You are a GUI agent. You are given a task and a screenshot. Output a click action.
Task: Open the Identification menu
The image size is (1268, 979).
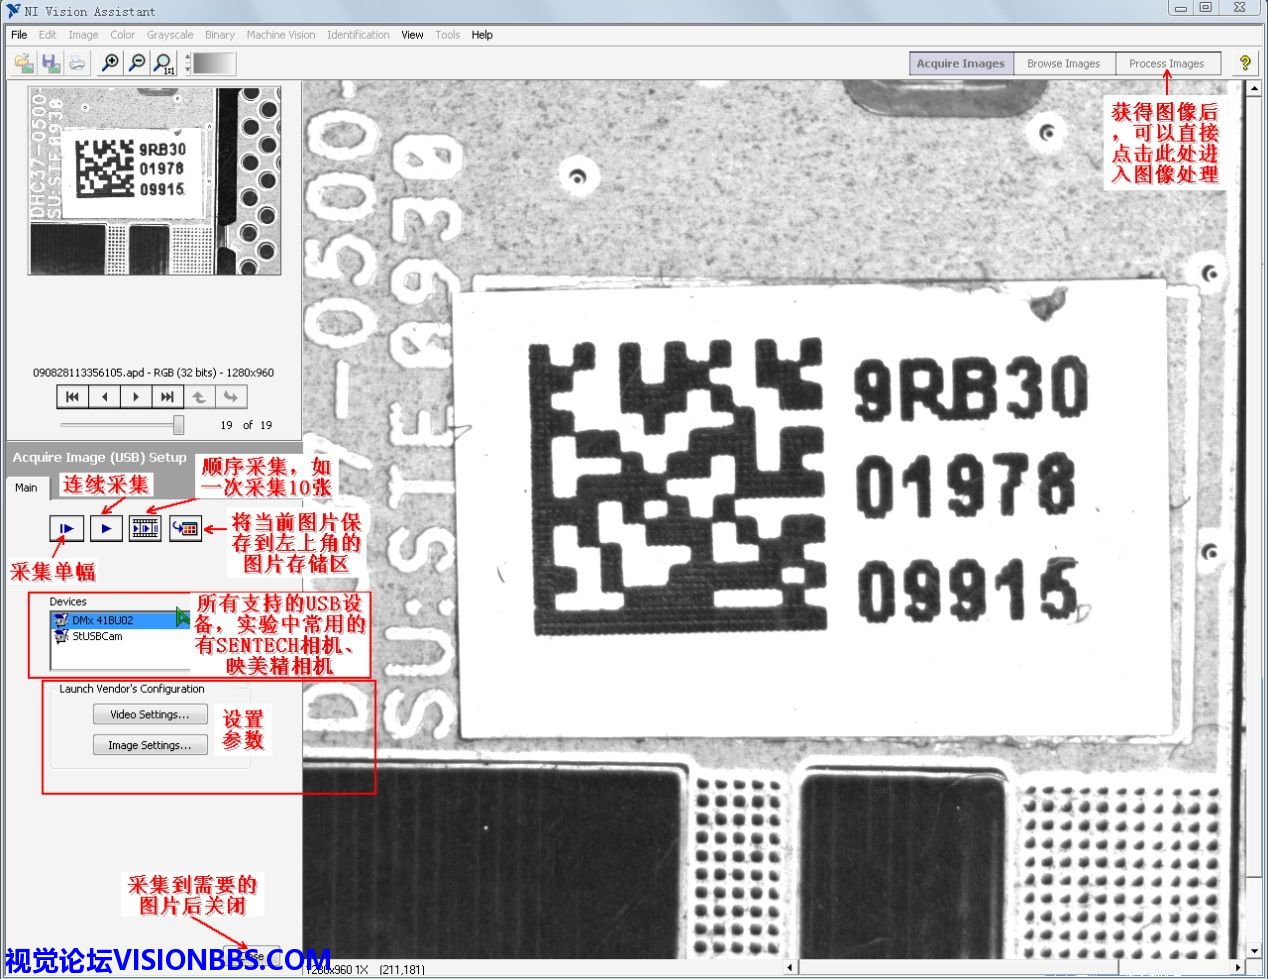[x=358, y=35]
